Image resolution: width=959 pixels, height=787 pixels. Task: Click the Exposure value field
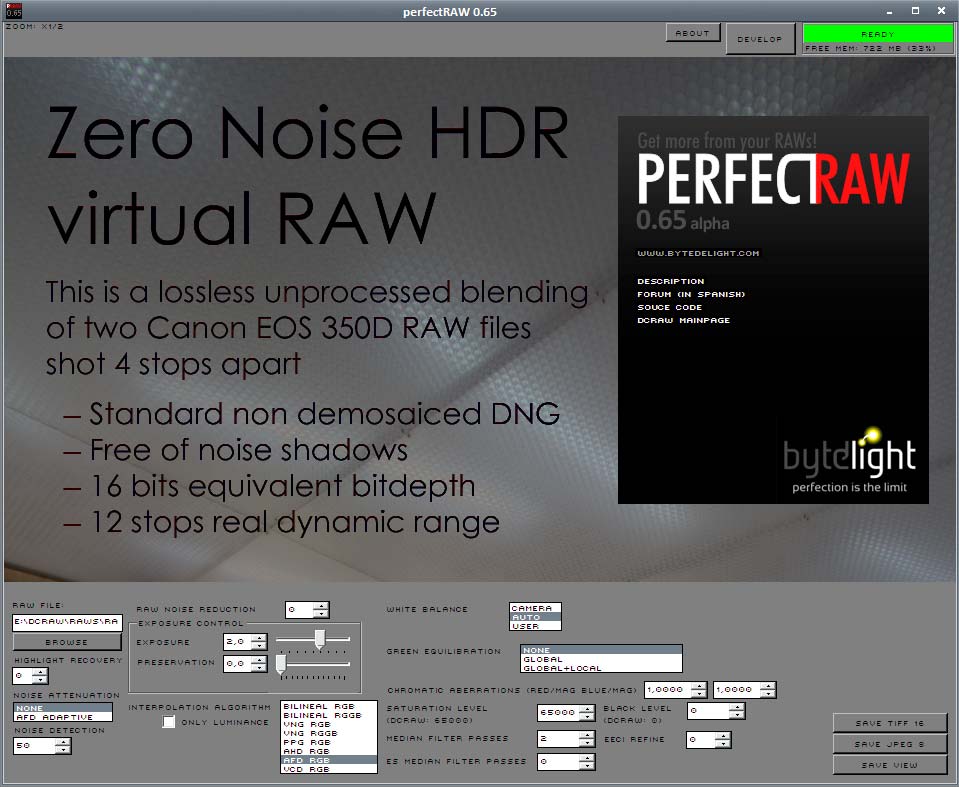238,641
